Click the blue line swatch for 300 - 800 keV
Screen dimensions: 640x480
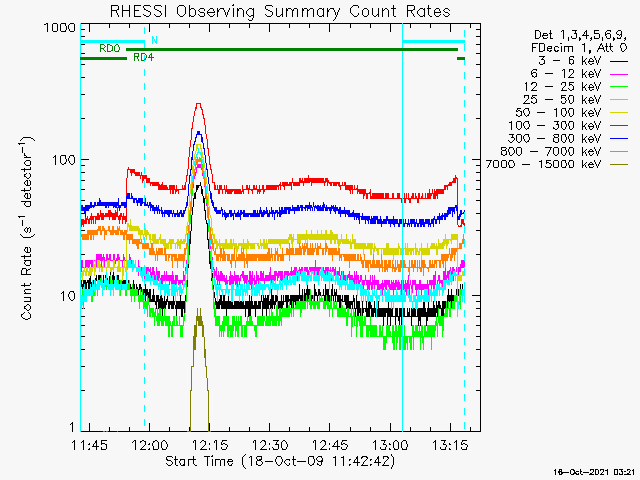[x=619, y=139]
